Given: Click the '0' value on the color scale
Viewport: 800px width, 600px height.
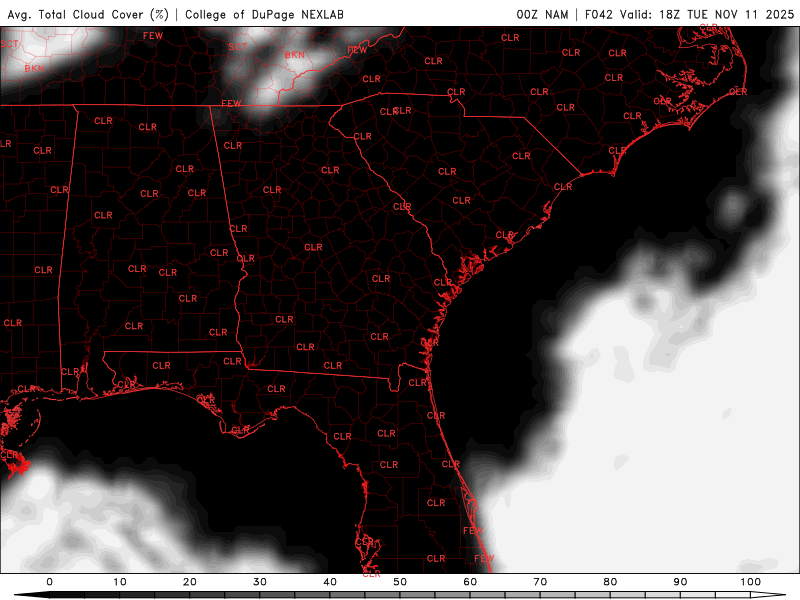Looking at the screenshot, I should pos(49,582).
